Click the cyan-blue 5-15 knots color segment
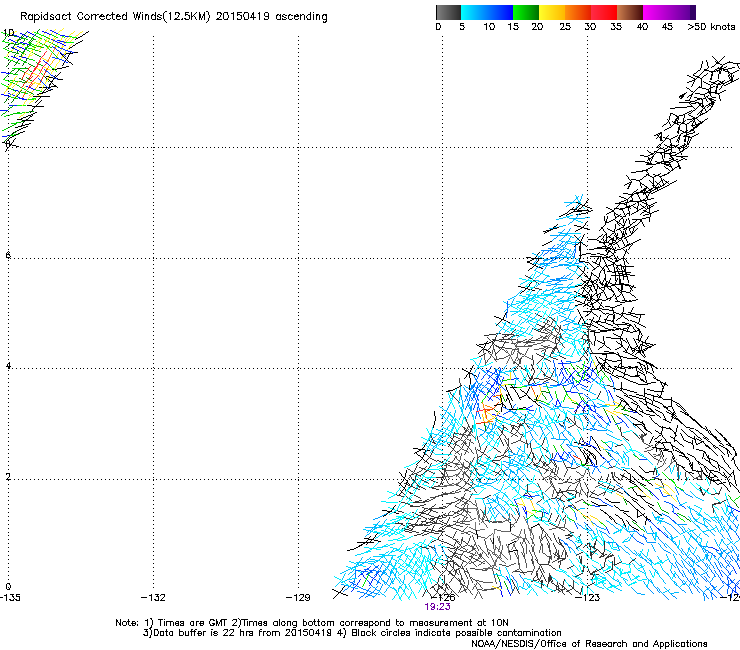 [x=487, y=12]
